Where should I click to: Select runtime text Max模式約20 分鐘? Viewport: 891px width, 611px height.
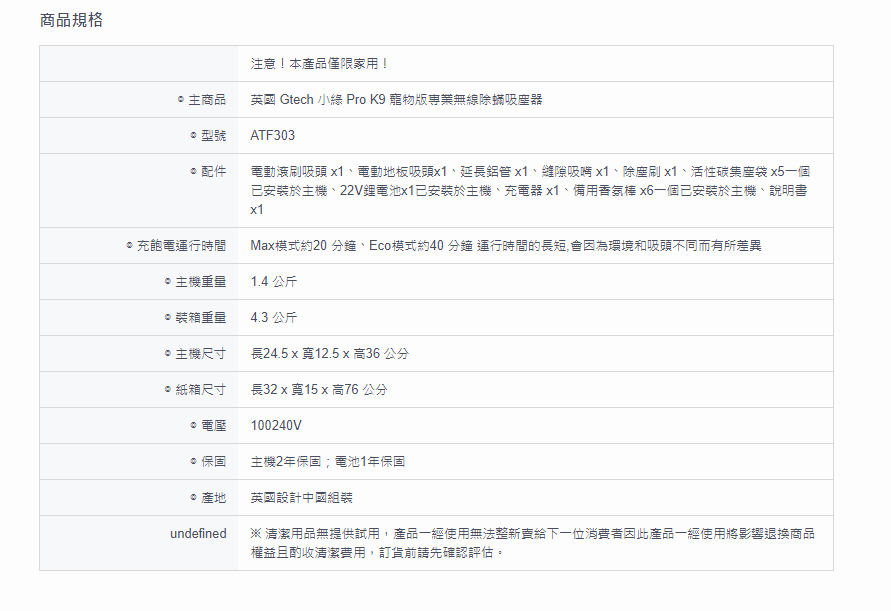[x=305, y=246]
